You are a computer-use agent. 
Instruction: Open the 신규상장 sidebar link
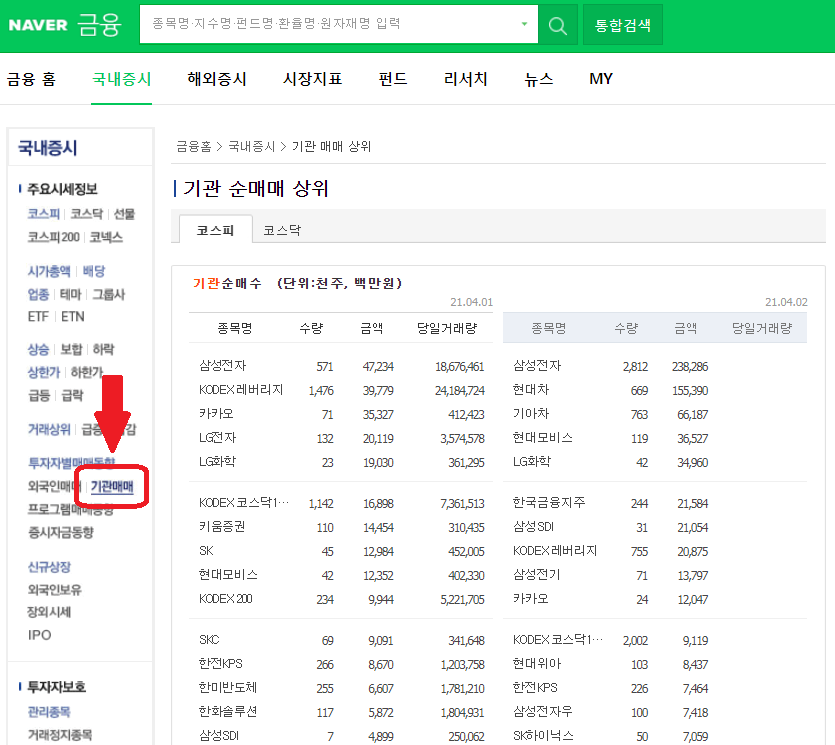pos(48,567)
